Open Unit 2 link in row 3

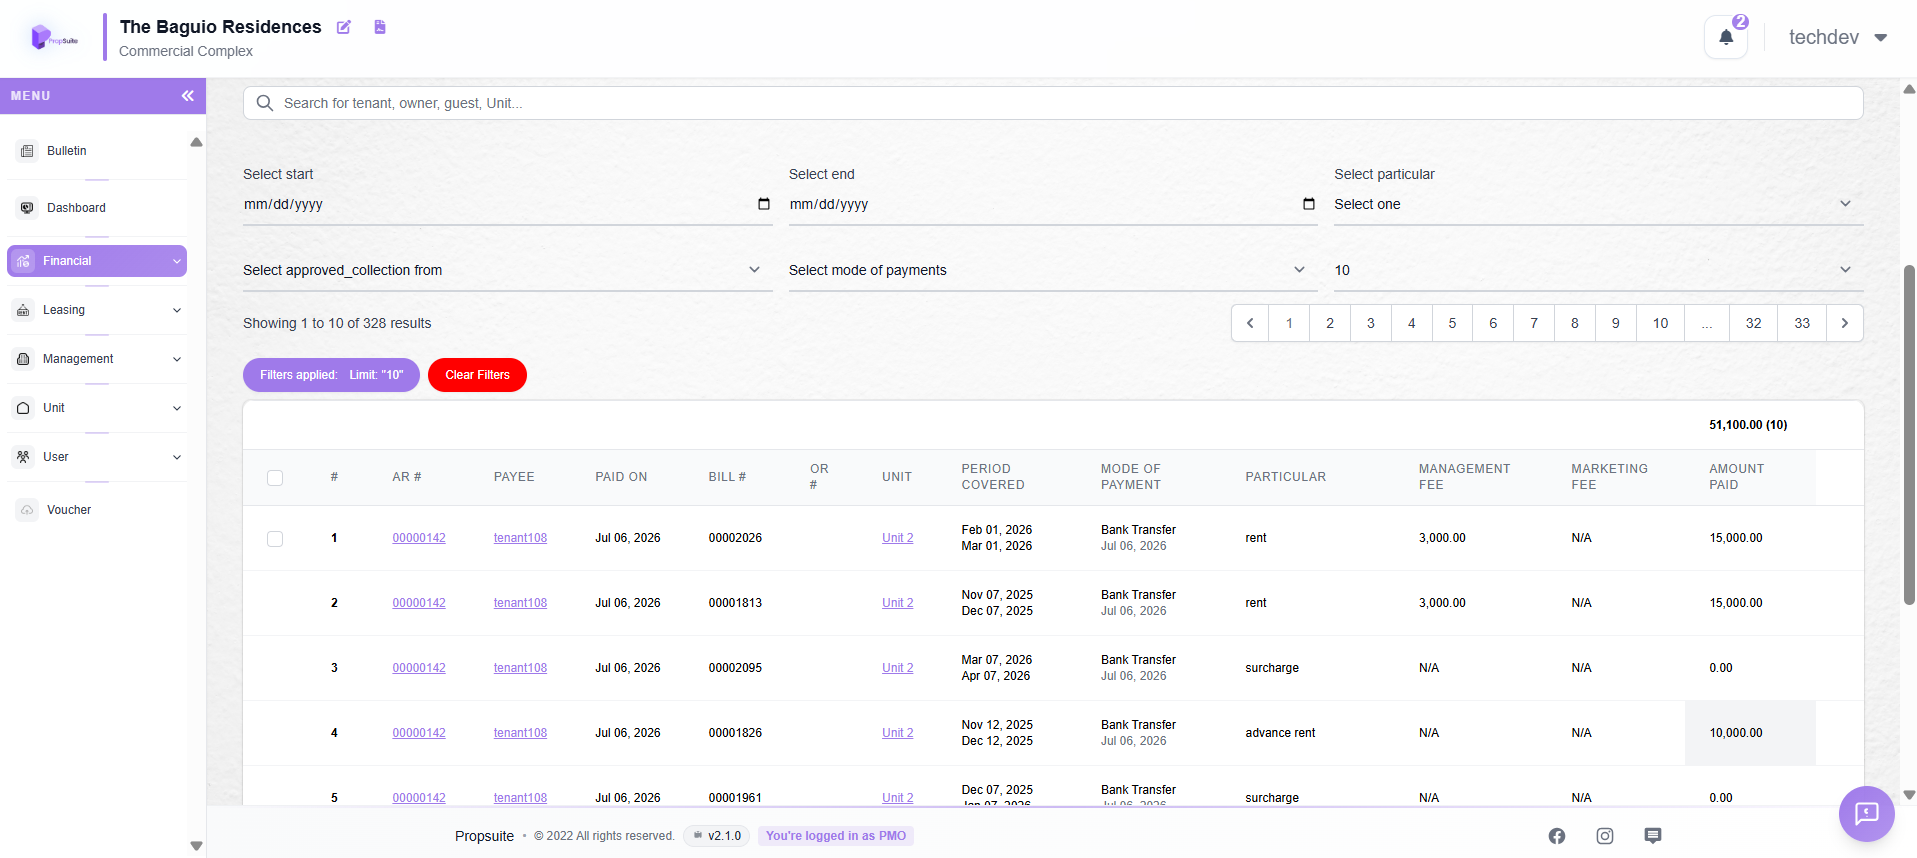[x=897, y=668]
